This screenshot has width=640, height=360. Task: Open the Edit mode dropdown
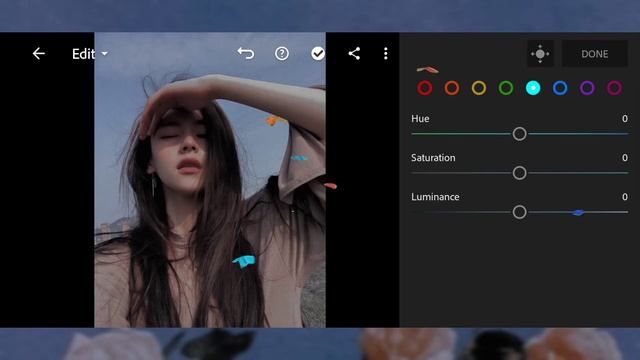tap(90, 54)
